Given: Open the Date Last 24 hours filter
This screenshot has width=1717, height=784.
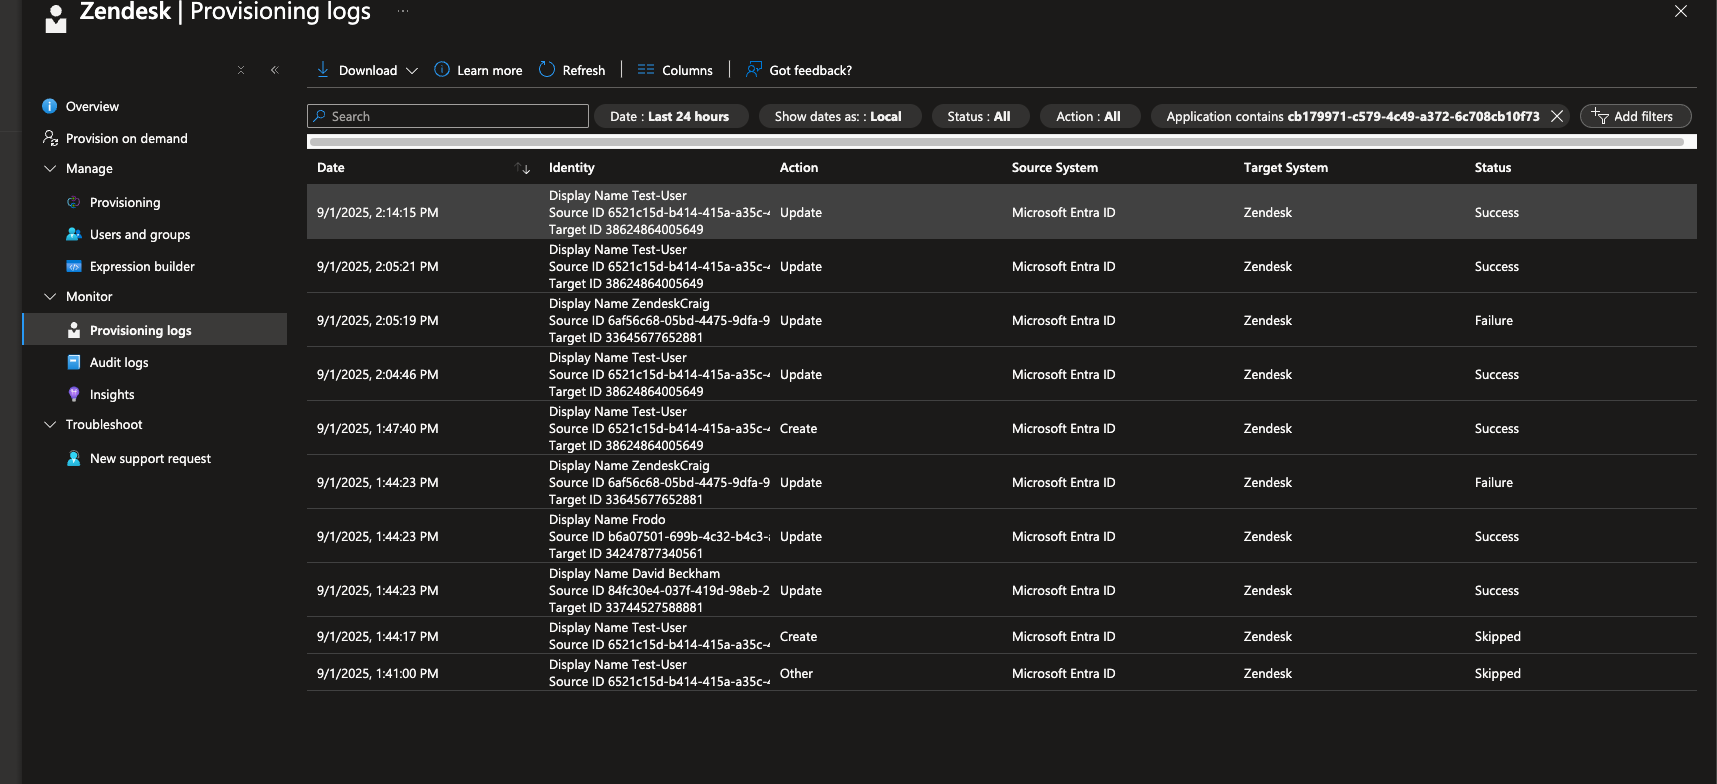Looking at the screenshot, I should (x=670, y=116).
